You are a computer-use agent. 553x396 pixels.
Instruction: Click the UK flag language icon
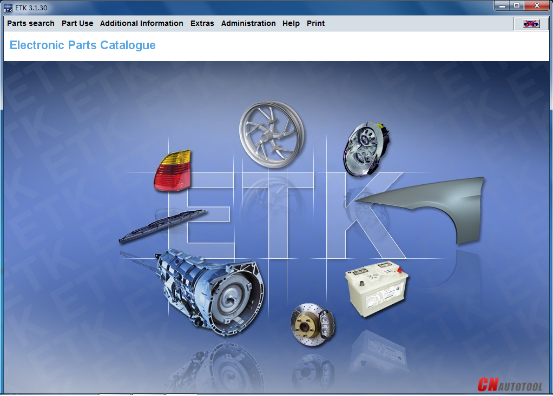[x=531, y=24]
